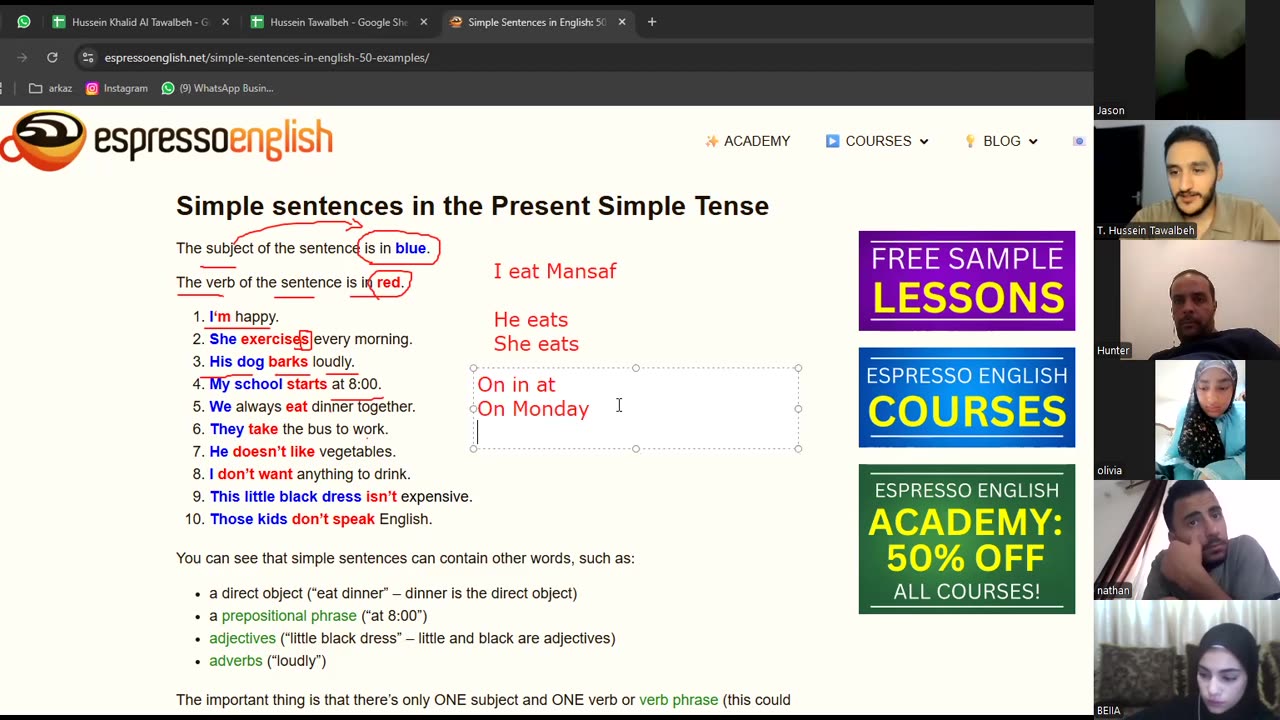Go forward in browser history

coord(22,57)
